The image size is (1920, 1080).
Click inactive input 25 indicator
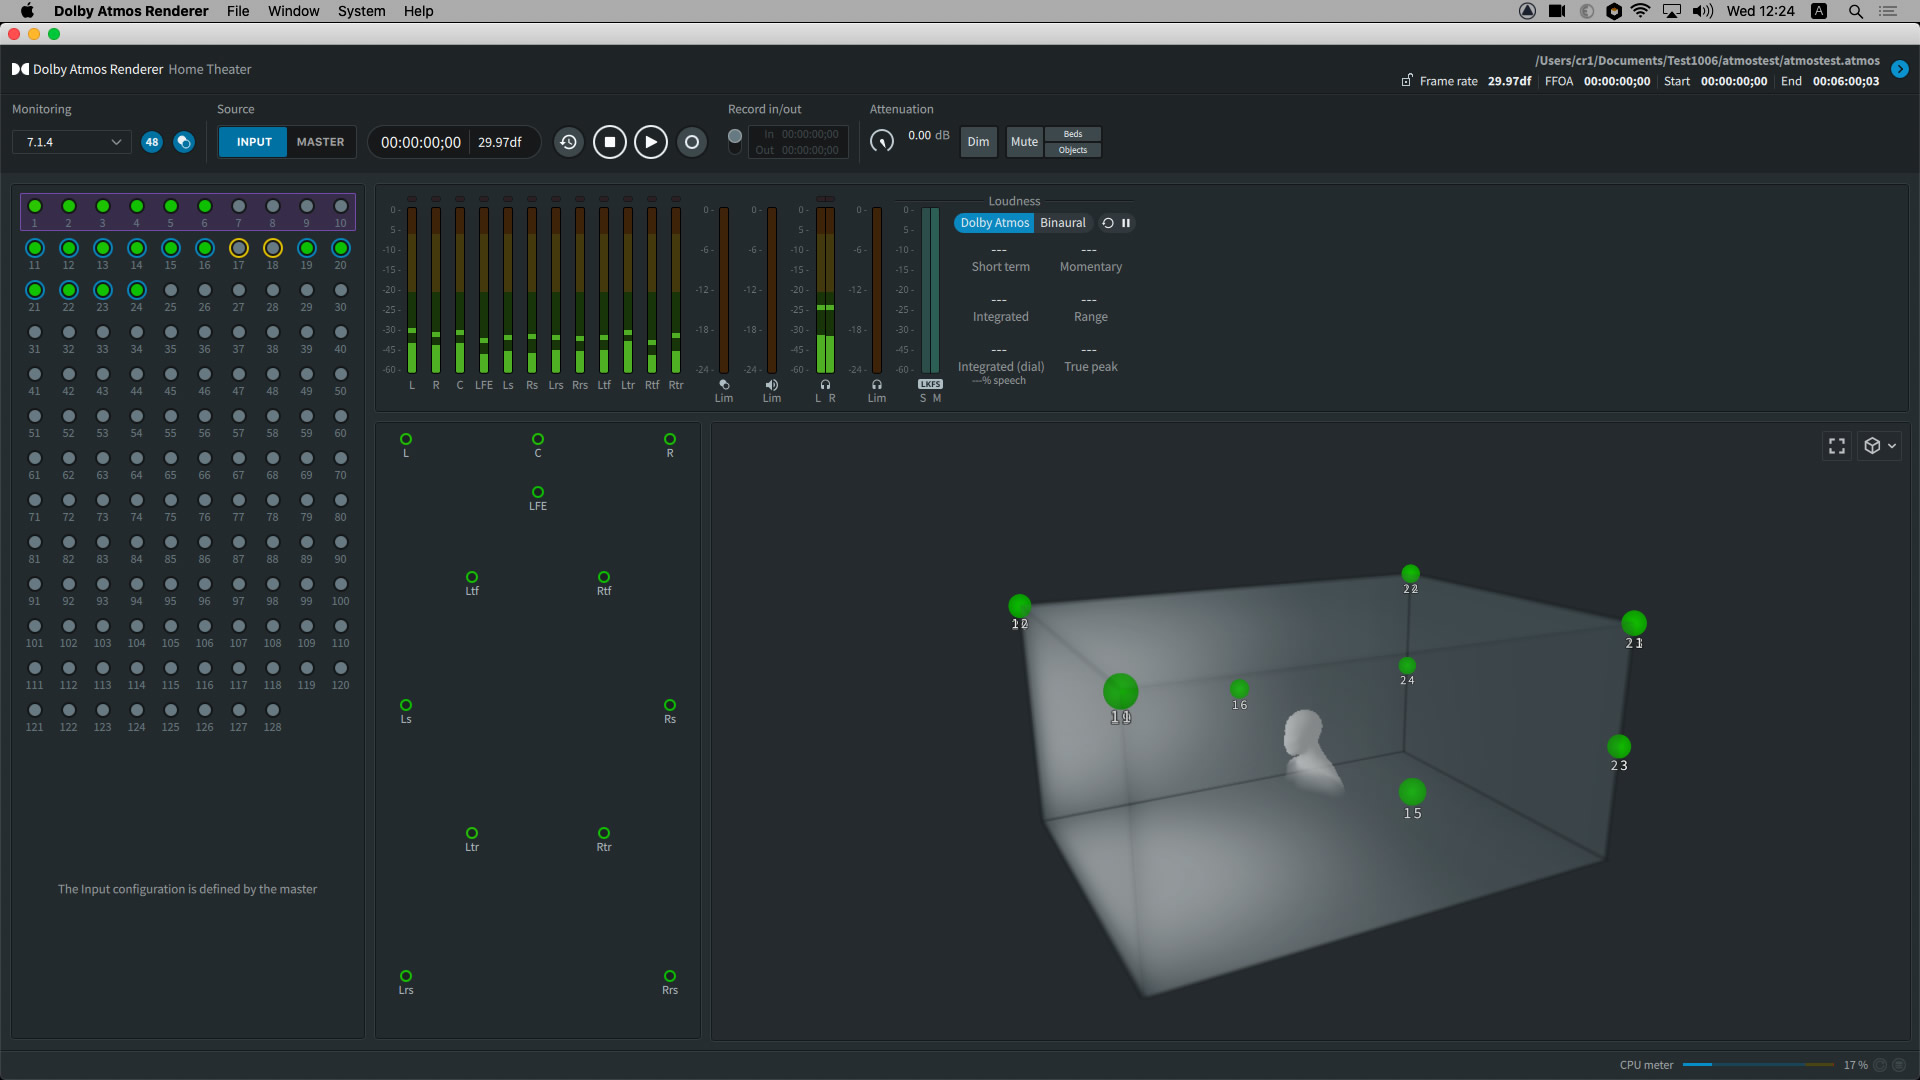click(171, 290)
